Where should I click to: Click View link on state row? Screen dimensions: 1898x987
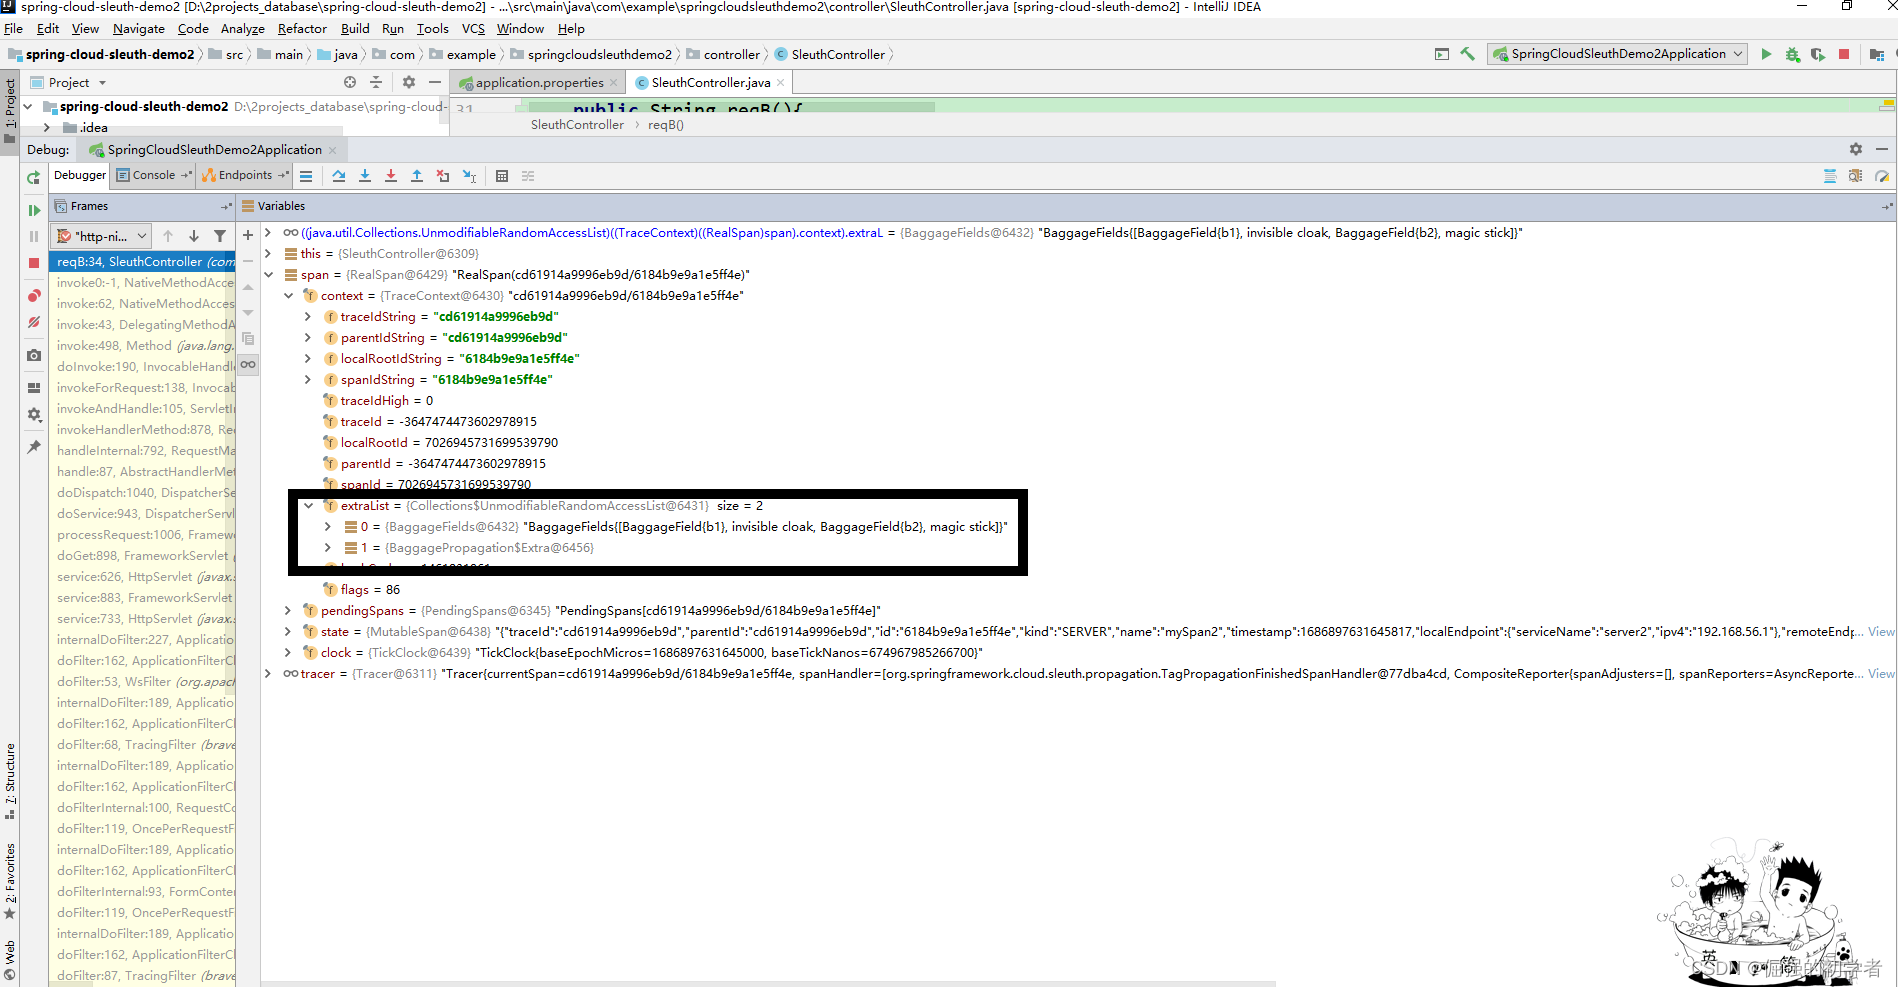1881,631
